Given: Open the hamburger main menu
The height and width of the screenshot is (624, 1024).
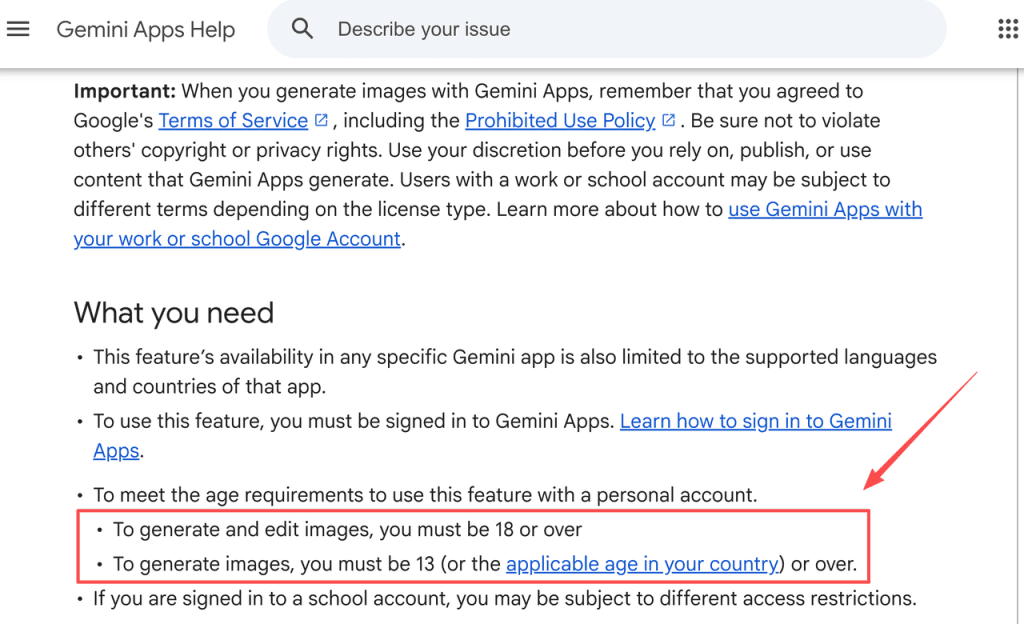Looking at the screenshot, I should [18, 29].
